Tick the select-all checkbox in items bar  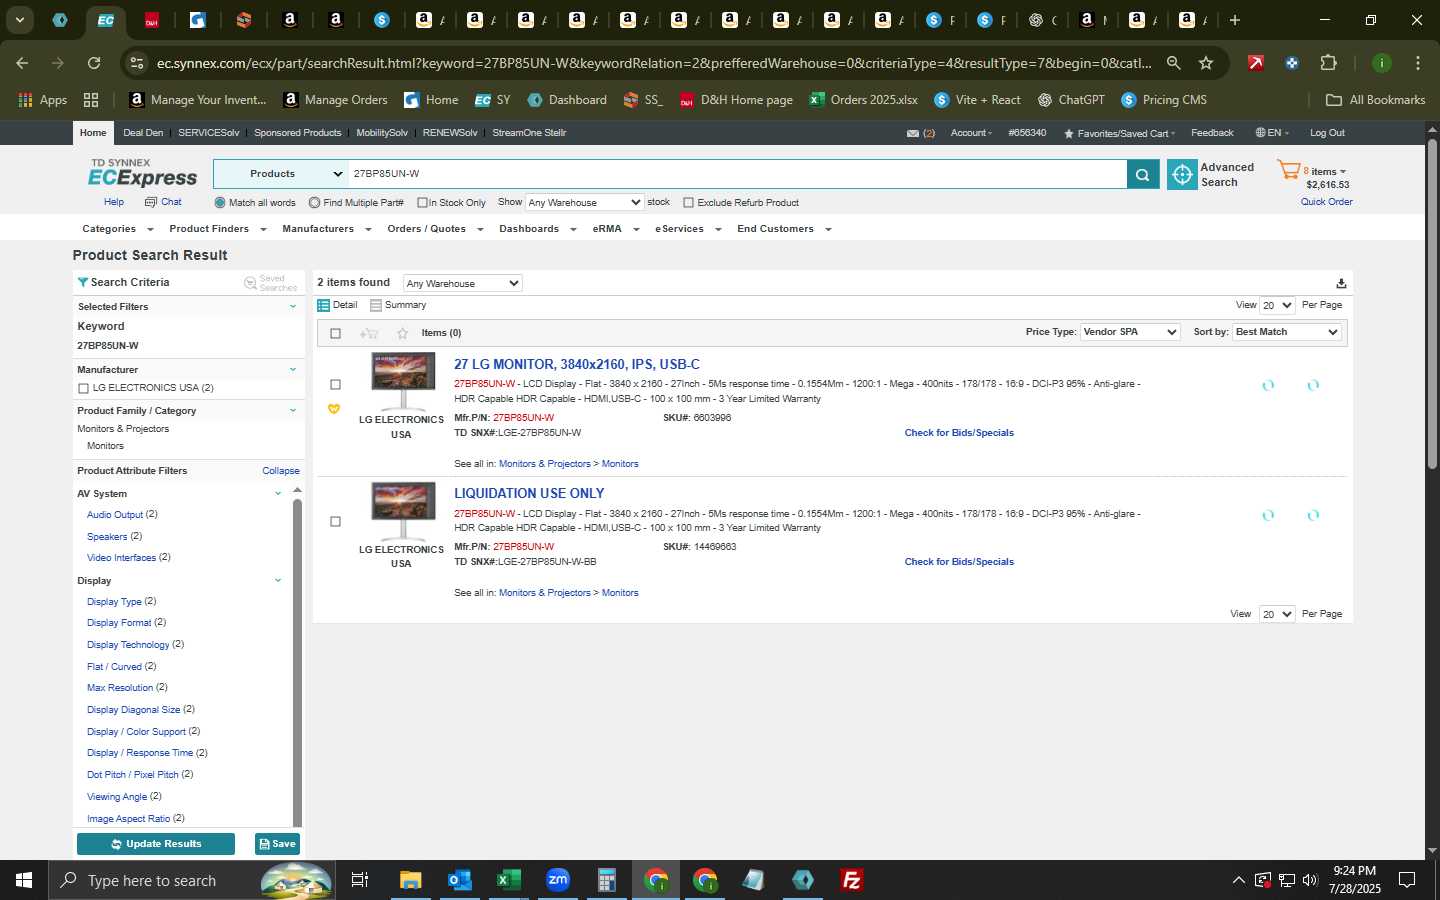(x=335, y=333)
